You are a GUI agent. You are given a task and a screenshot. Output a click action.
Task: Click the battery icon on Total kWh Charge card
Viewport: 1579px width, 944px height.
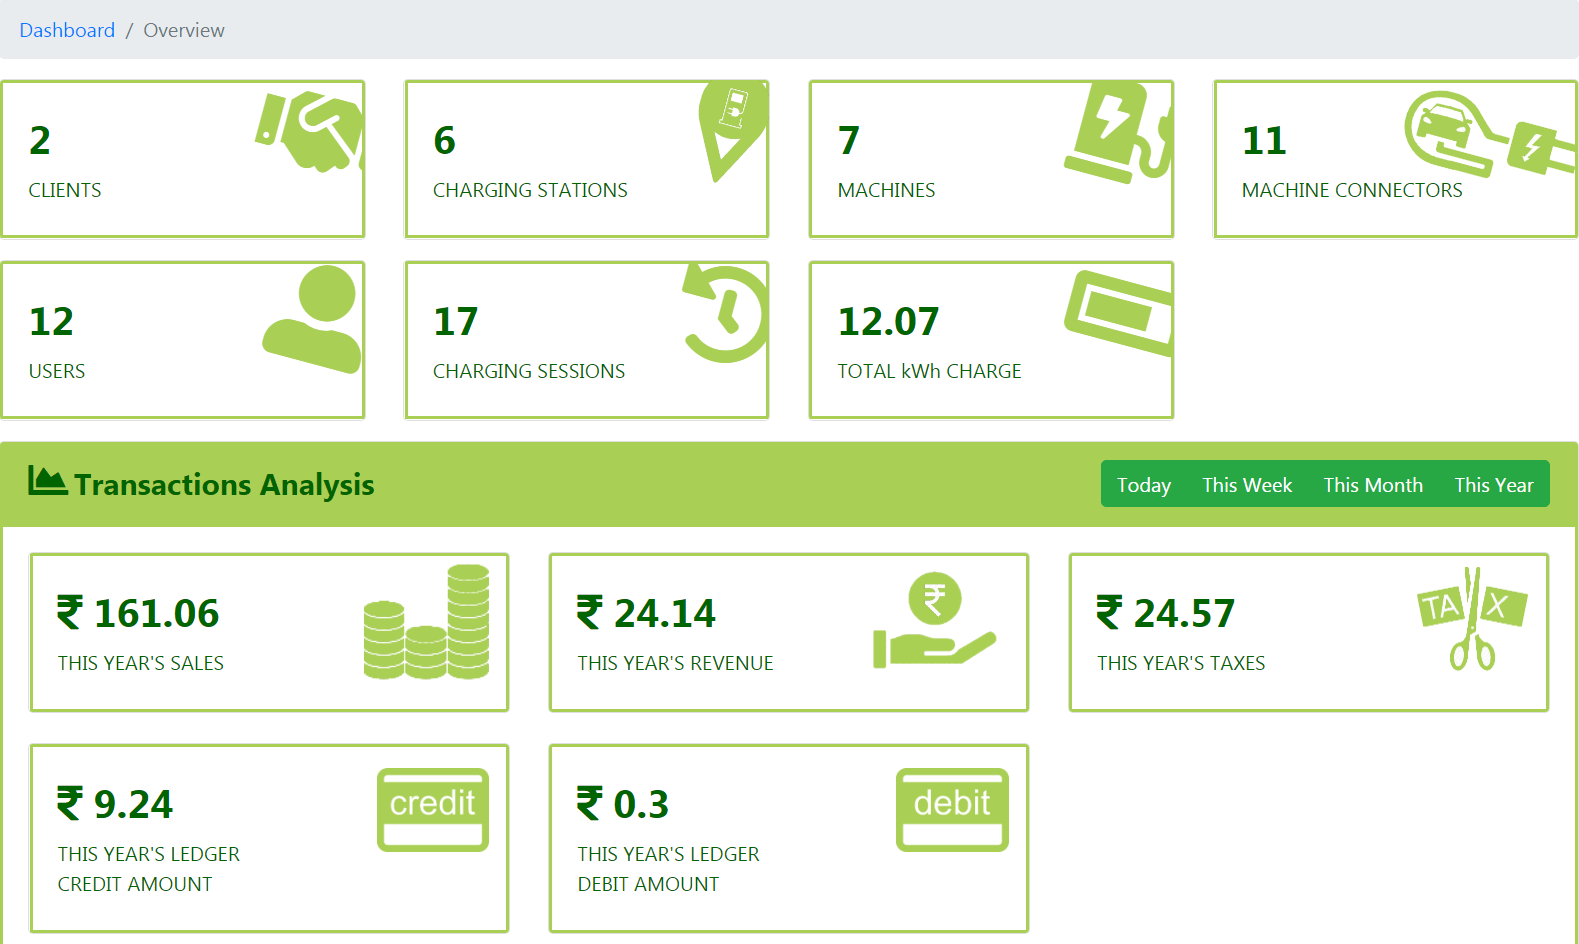(x=1118, y=313)
